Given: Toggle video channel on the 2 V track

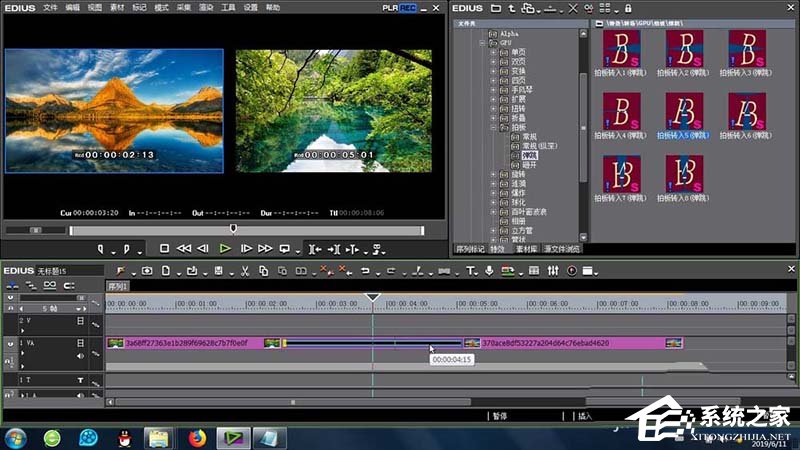Looking at the screenshot, I should point(80,321).
